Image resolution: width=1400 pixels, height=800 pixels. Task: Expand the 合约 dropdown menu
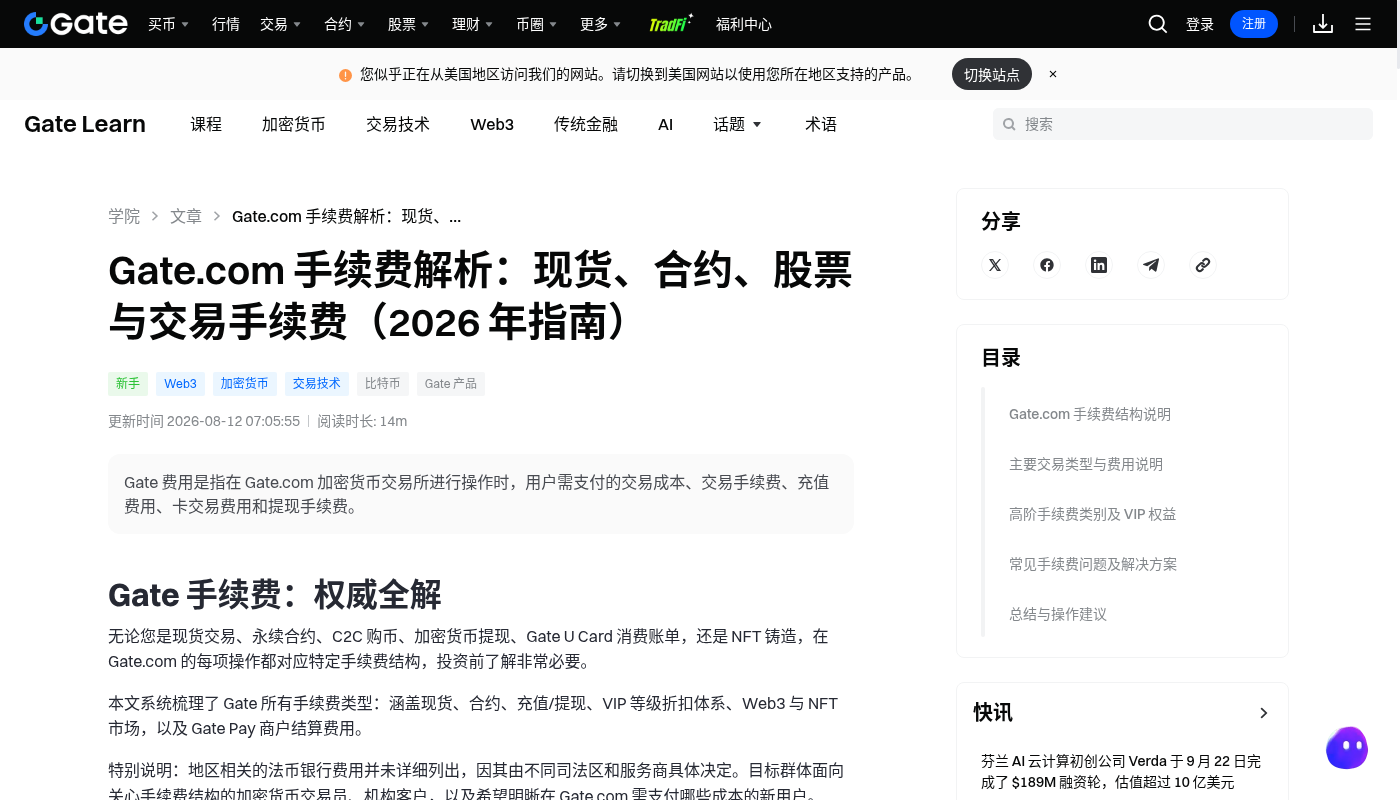[344, 24]
